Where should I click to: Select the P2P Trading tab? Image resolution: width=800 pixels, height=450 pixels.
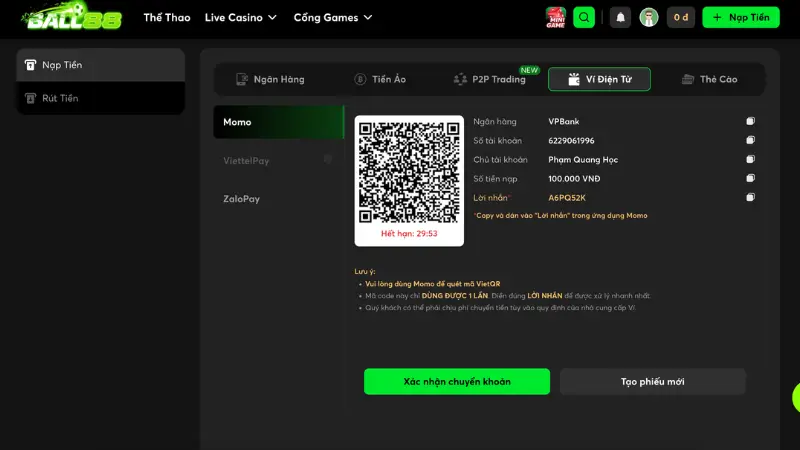pos(490,79)
